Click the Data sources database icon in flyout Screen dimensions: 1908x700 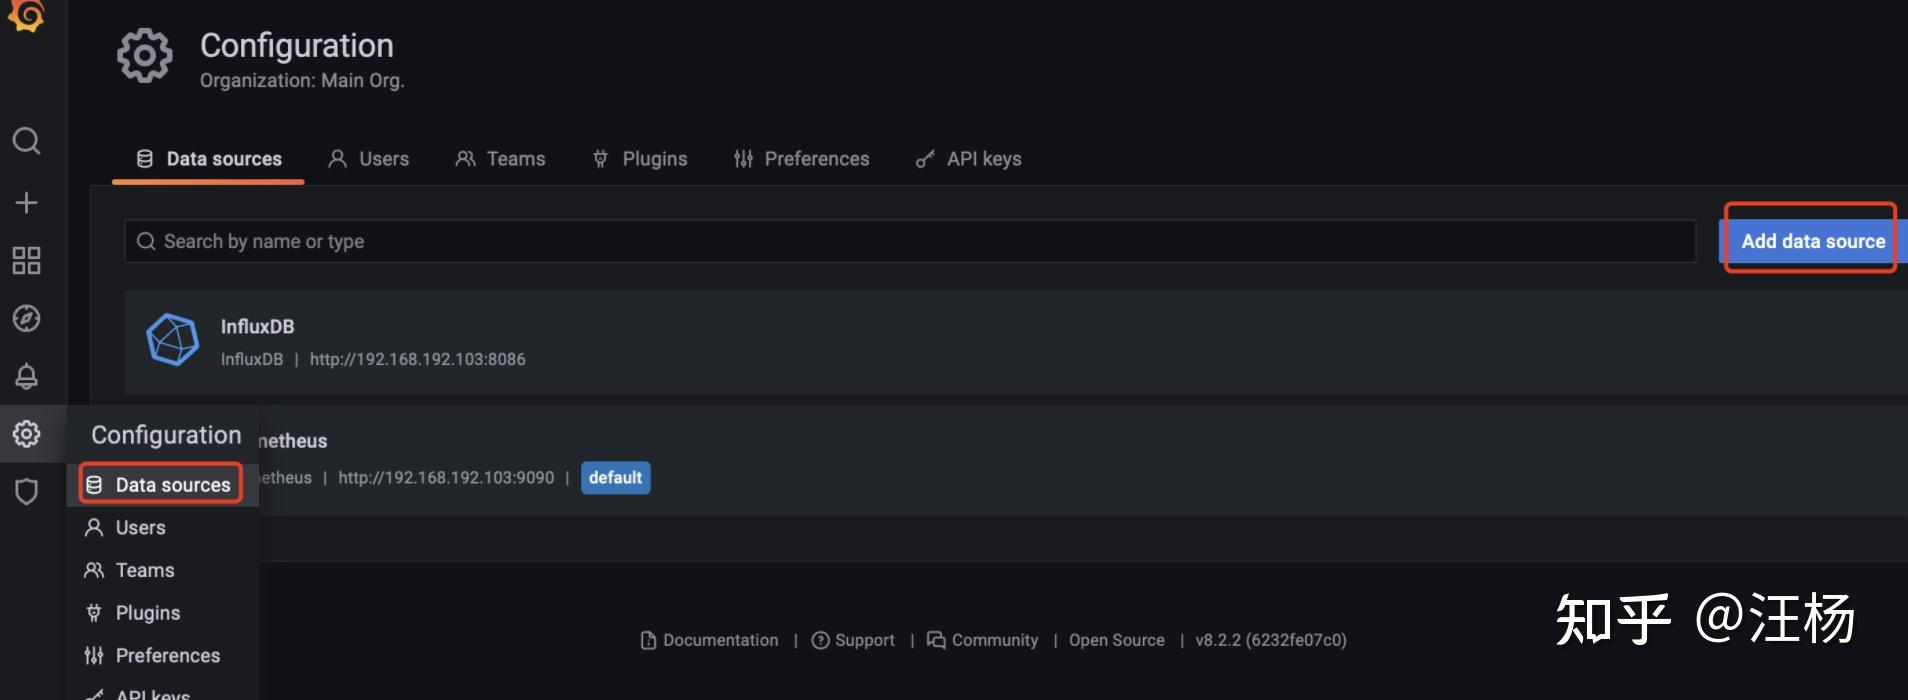click(94, 485)
